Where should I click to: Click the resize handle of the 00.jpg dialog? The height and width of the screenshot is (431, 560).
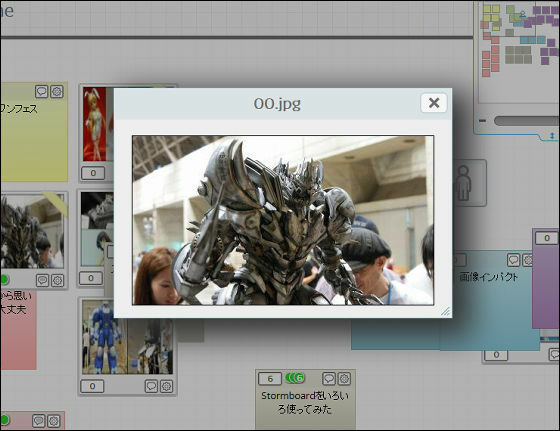(445, 311)
